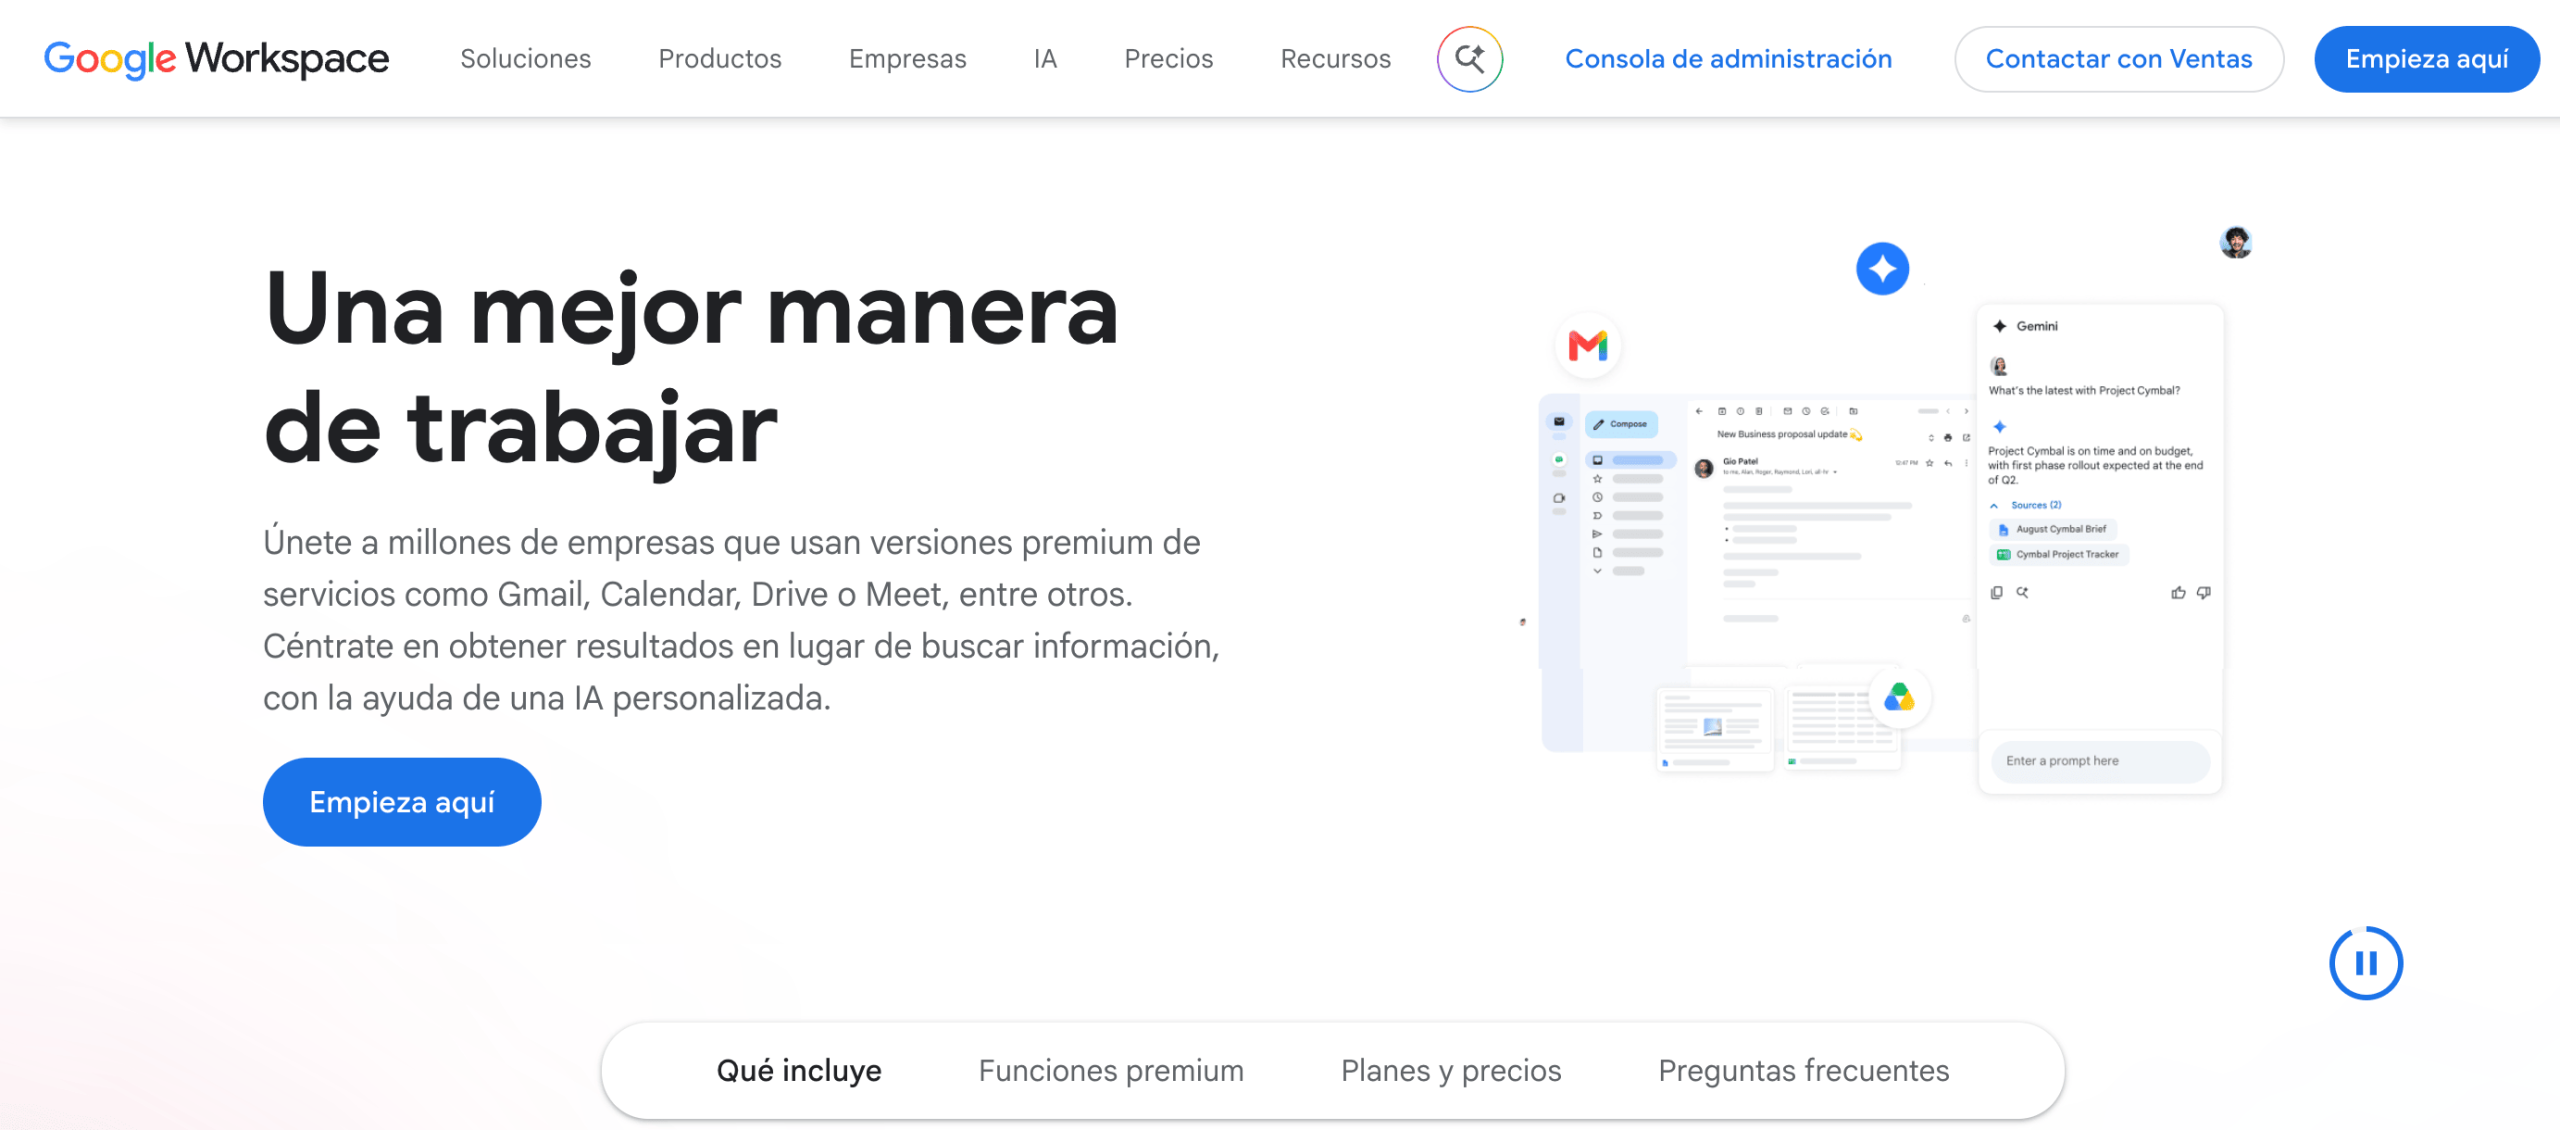Open the Recursos menu
The height and width of the screenshot is (1130, 2560).
(1335, 59)
